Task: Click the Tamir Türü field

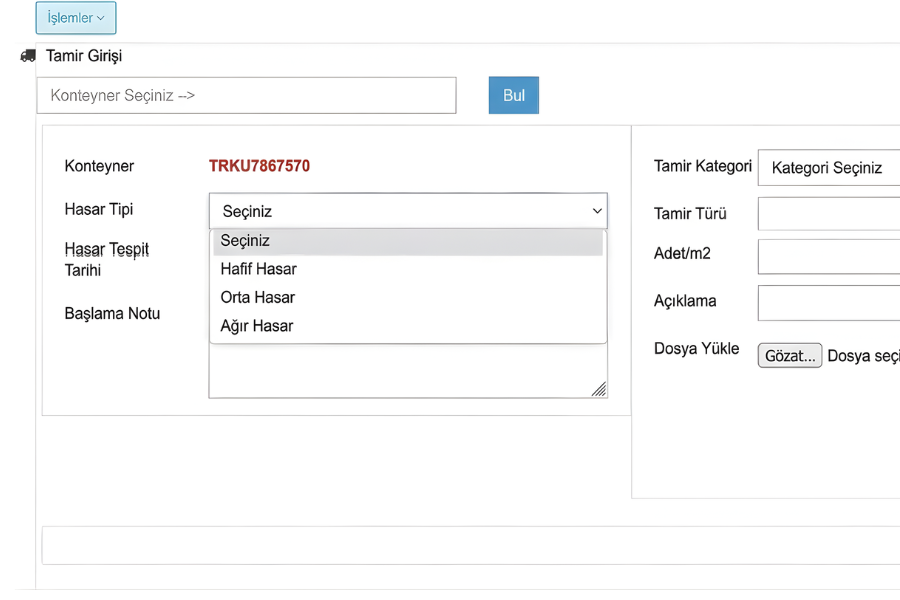Action: tap(828, 214)
